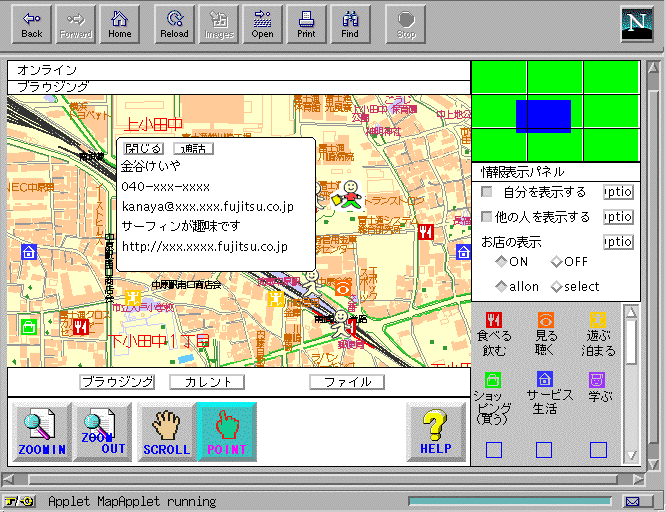Click the blue viewport rectangle in overview map
Image resolution: width=666 pixels, height=512 pixels.
pos(543,116)
